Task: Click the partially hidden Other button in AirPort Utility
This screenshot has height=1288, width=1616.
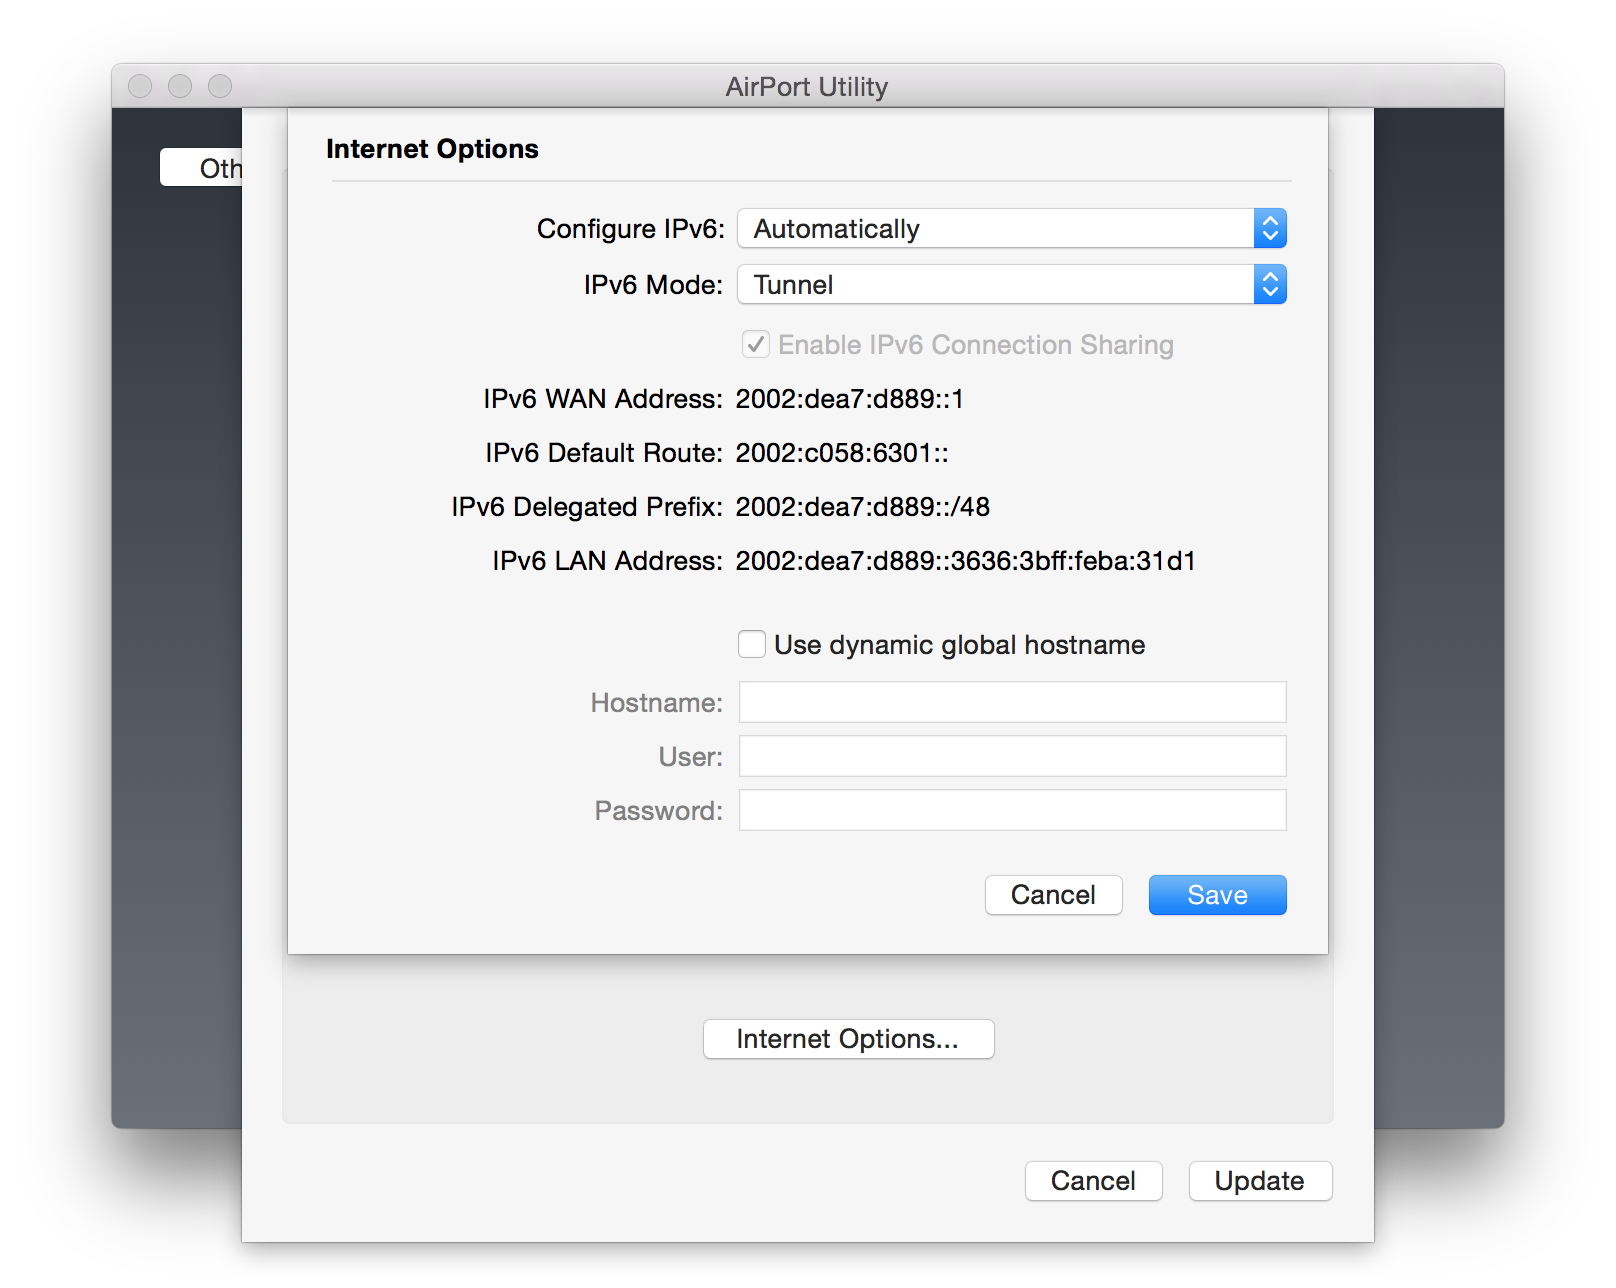Action: [202, 168]
